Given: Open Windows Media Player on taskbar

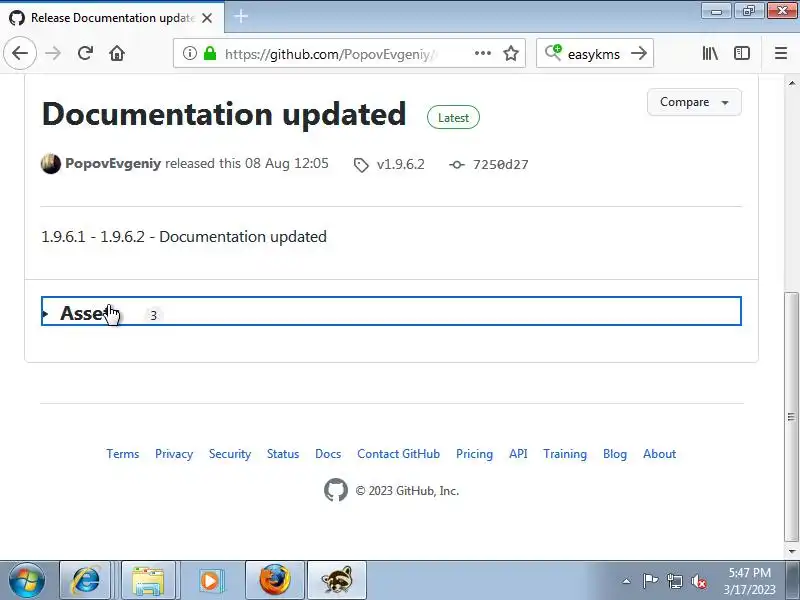Looking at the screenshot, I should [x=210, y=580].
